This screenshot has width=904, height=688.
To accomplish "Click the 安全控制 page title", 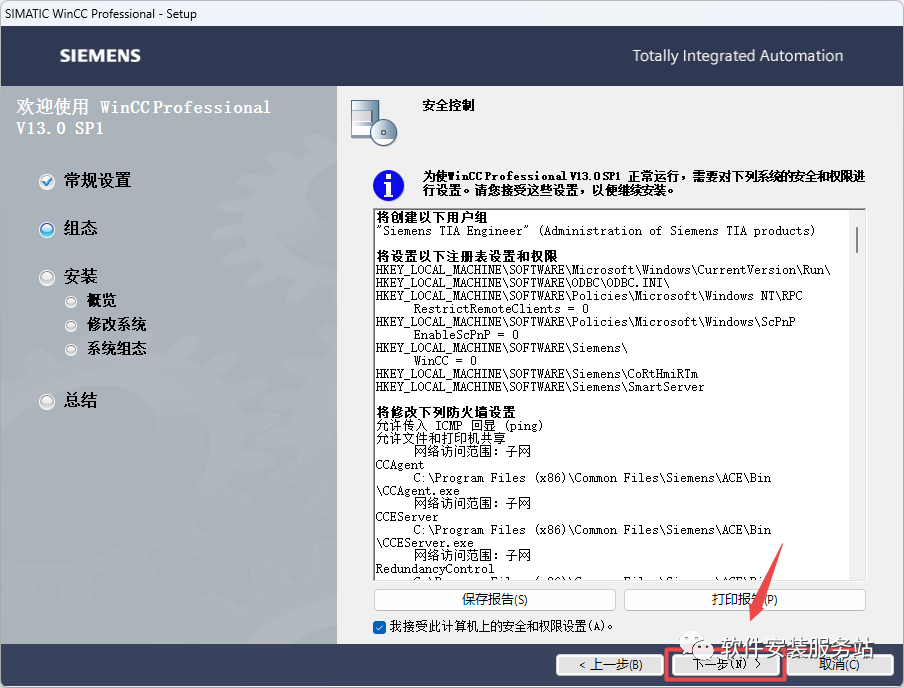I will (449, 106).
